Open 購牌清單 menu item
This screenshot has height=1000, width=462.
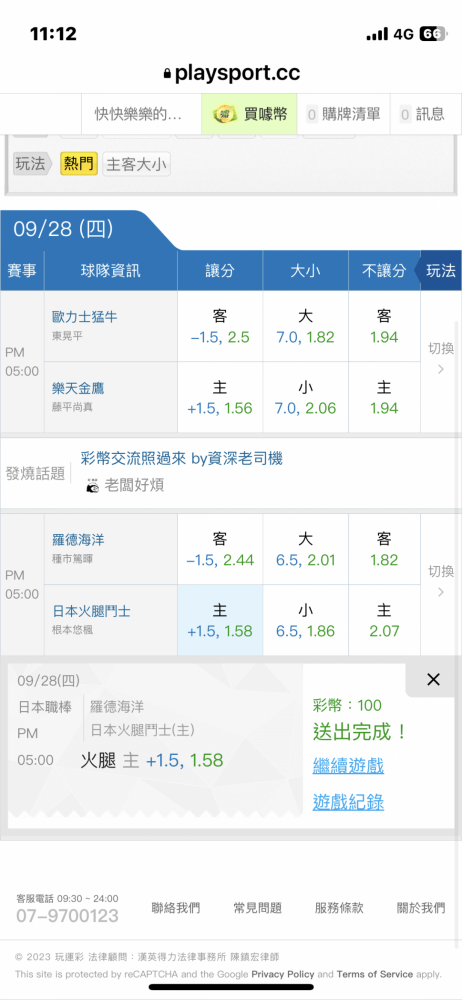pyautogui.click(x=344, y=114)
